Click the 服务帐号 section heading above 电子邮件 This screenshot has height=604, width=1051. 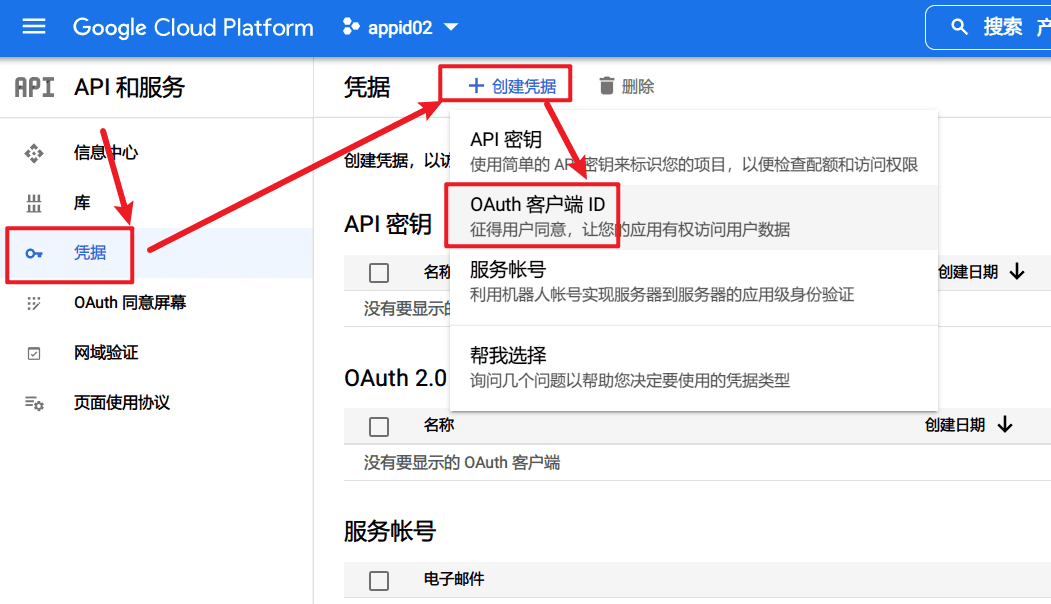[x=390, y=532]
